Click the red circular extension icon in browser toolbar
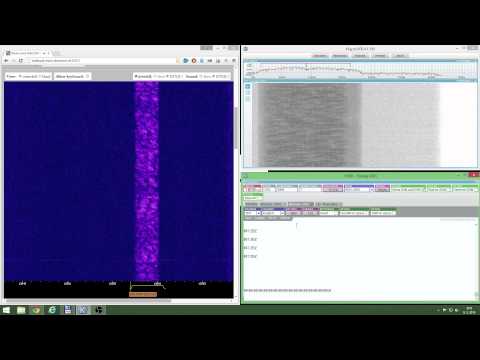 [194, 61]
